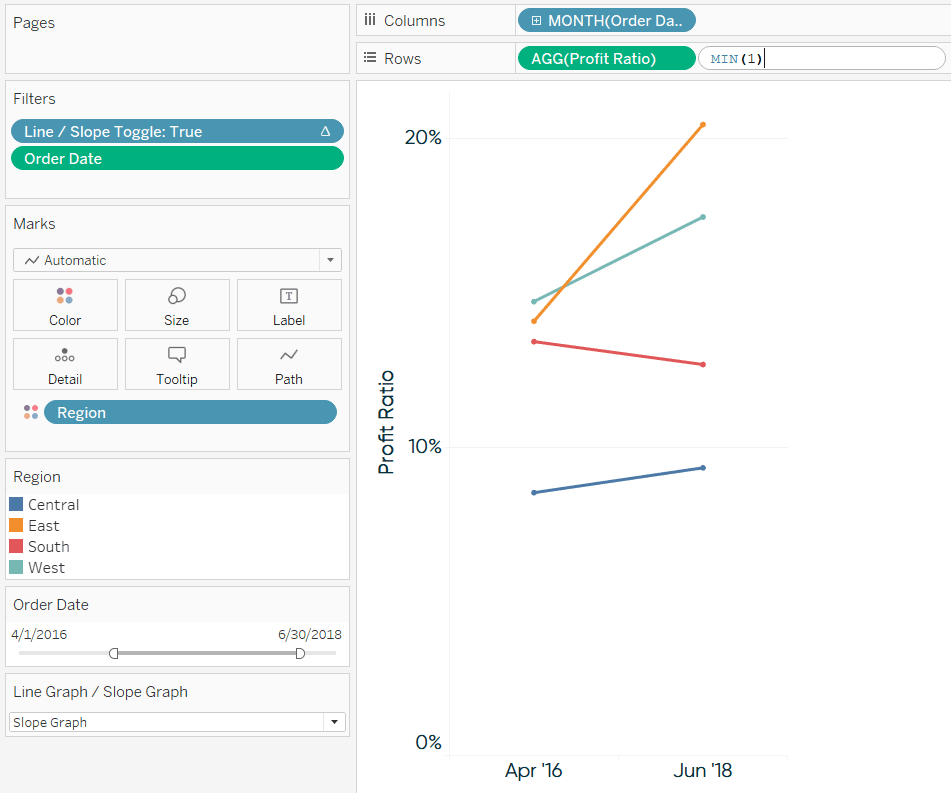
Task: Click the color icon beside Region pill
Action: (31, 412)
